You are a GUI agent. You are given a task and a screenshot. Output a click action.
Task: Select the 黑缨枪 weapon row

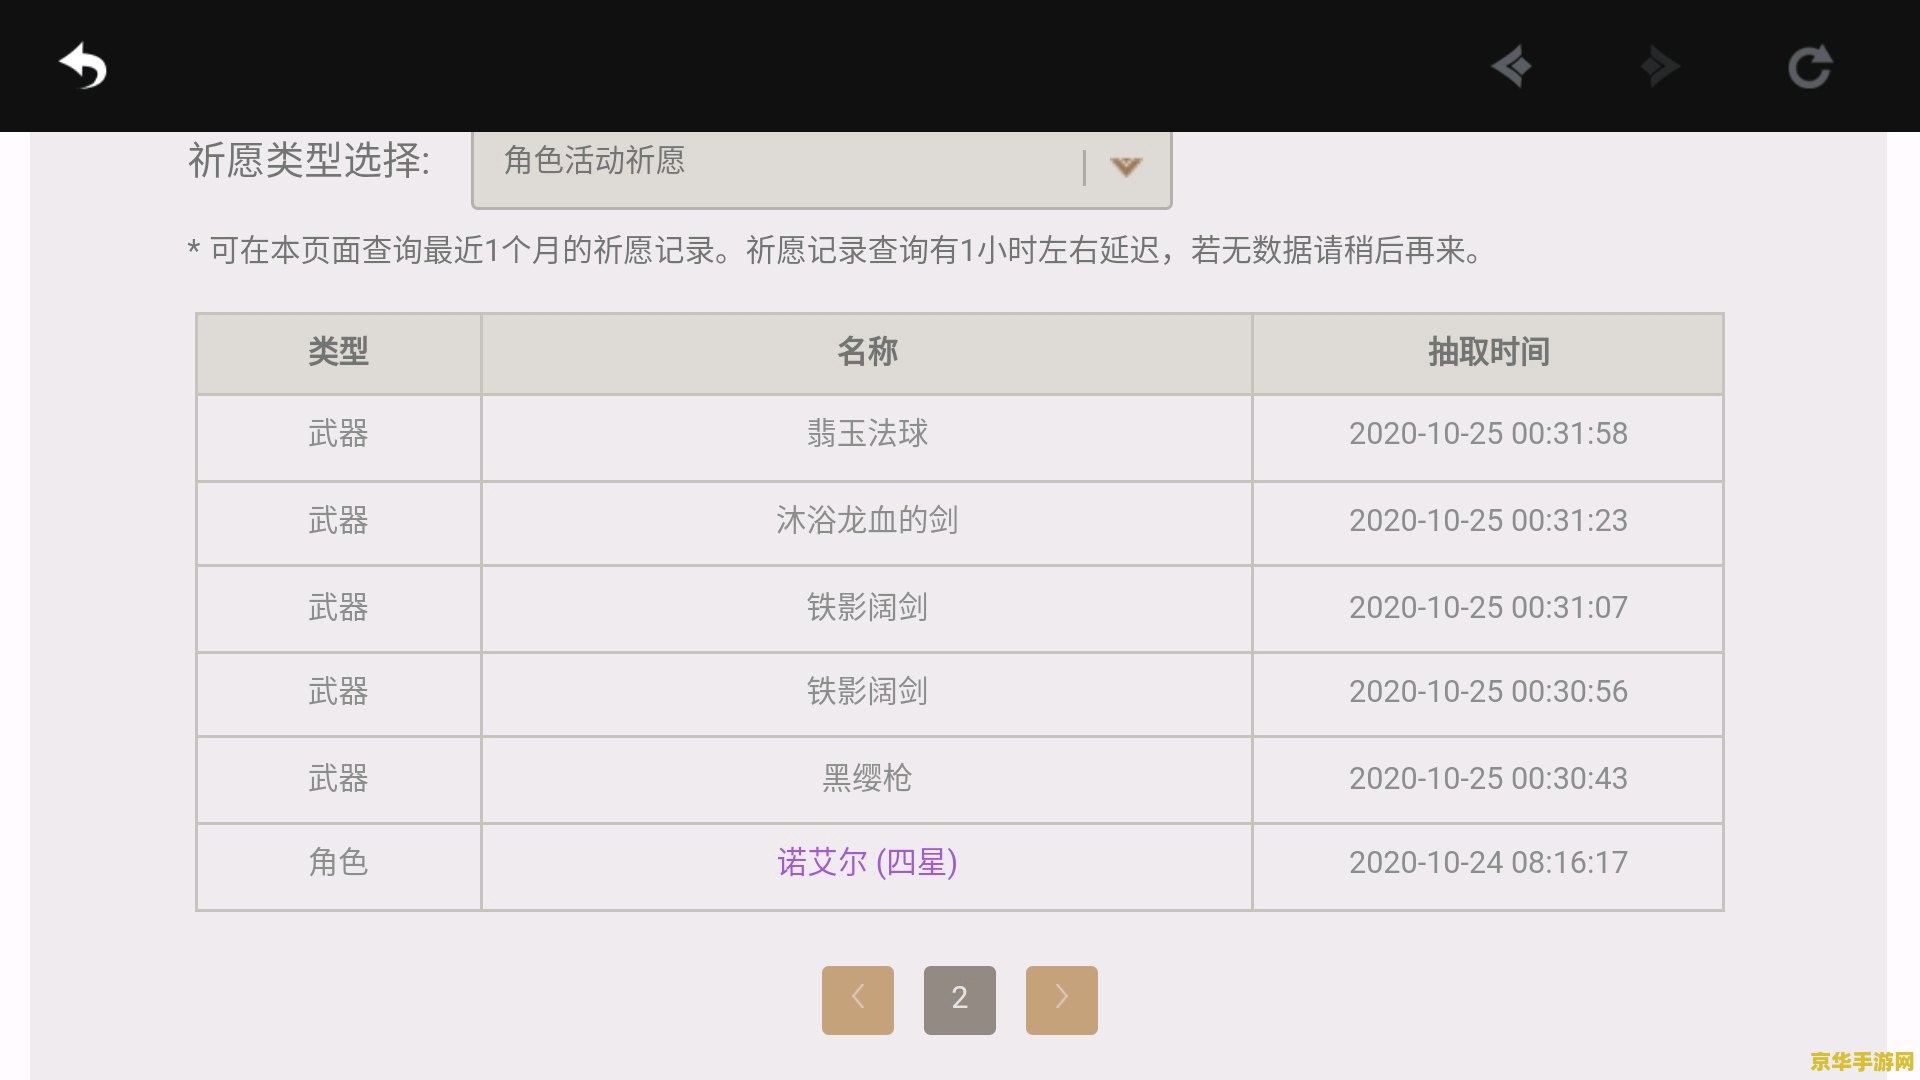866,779
